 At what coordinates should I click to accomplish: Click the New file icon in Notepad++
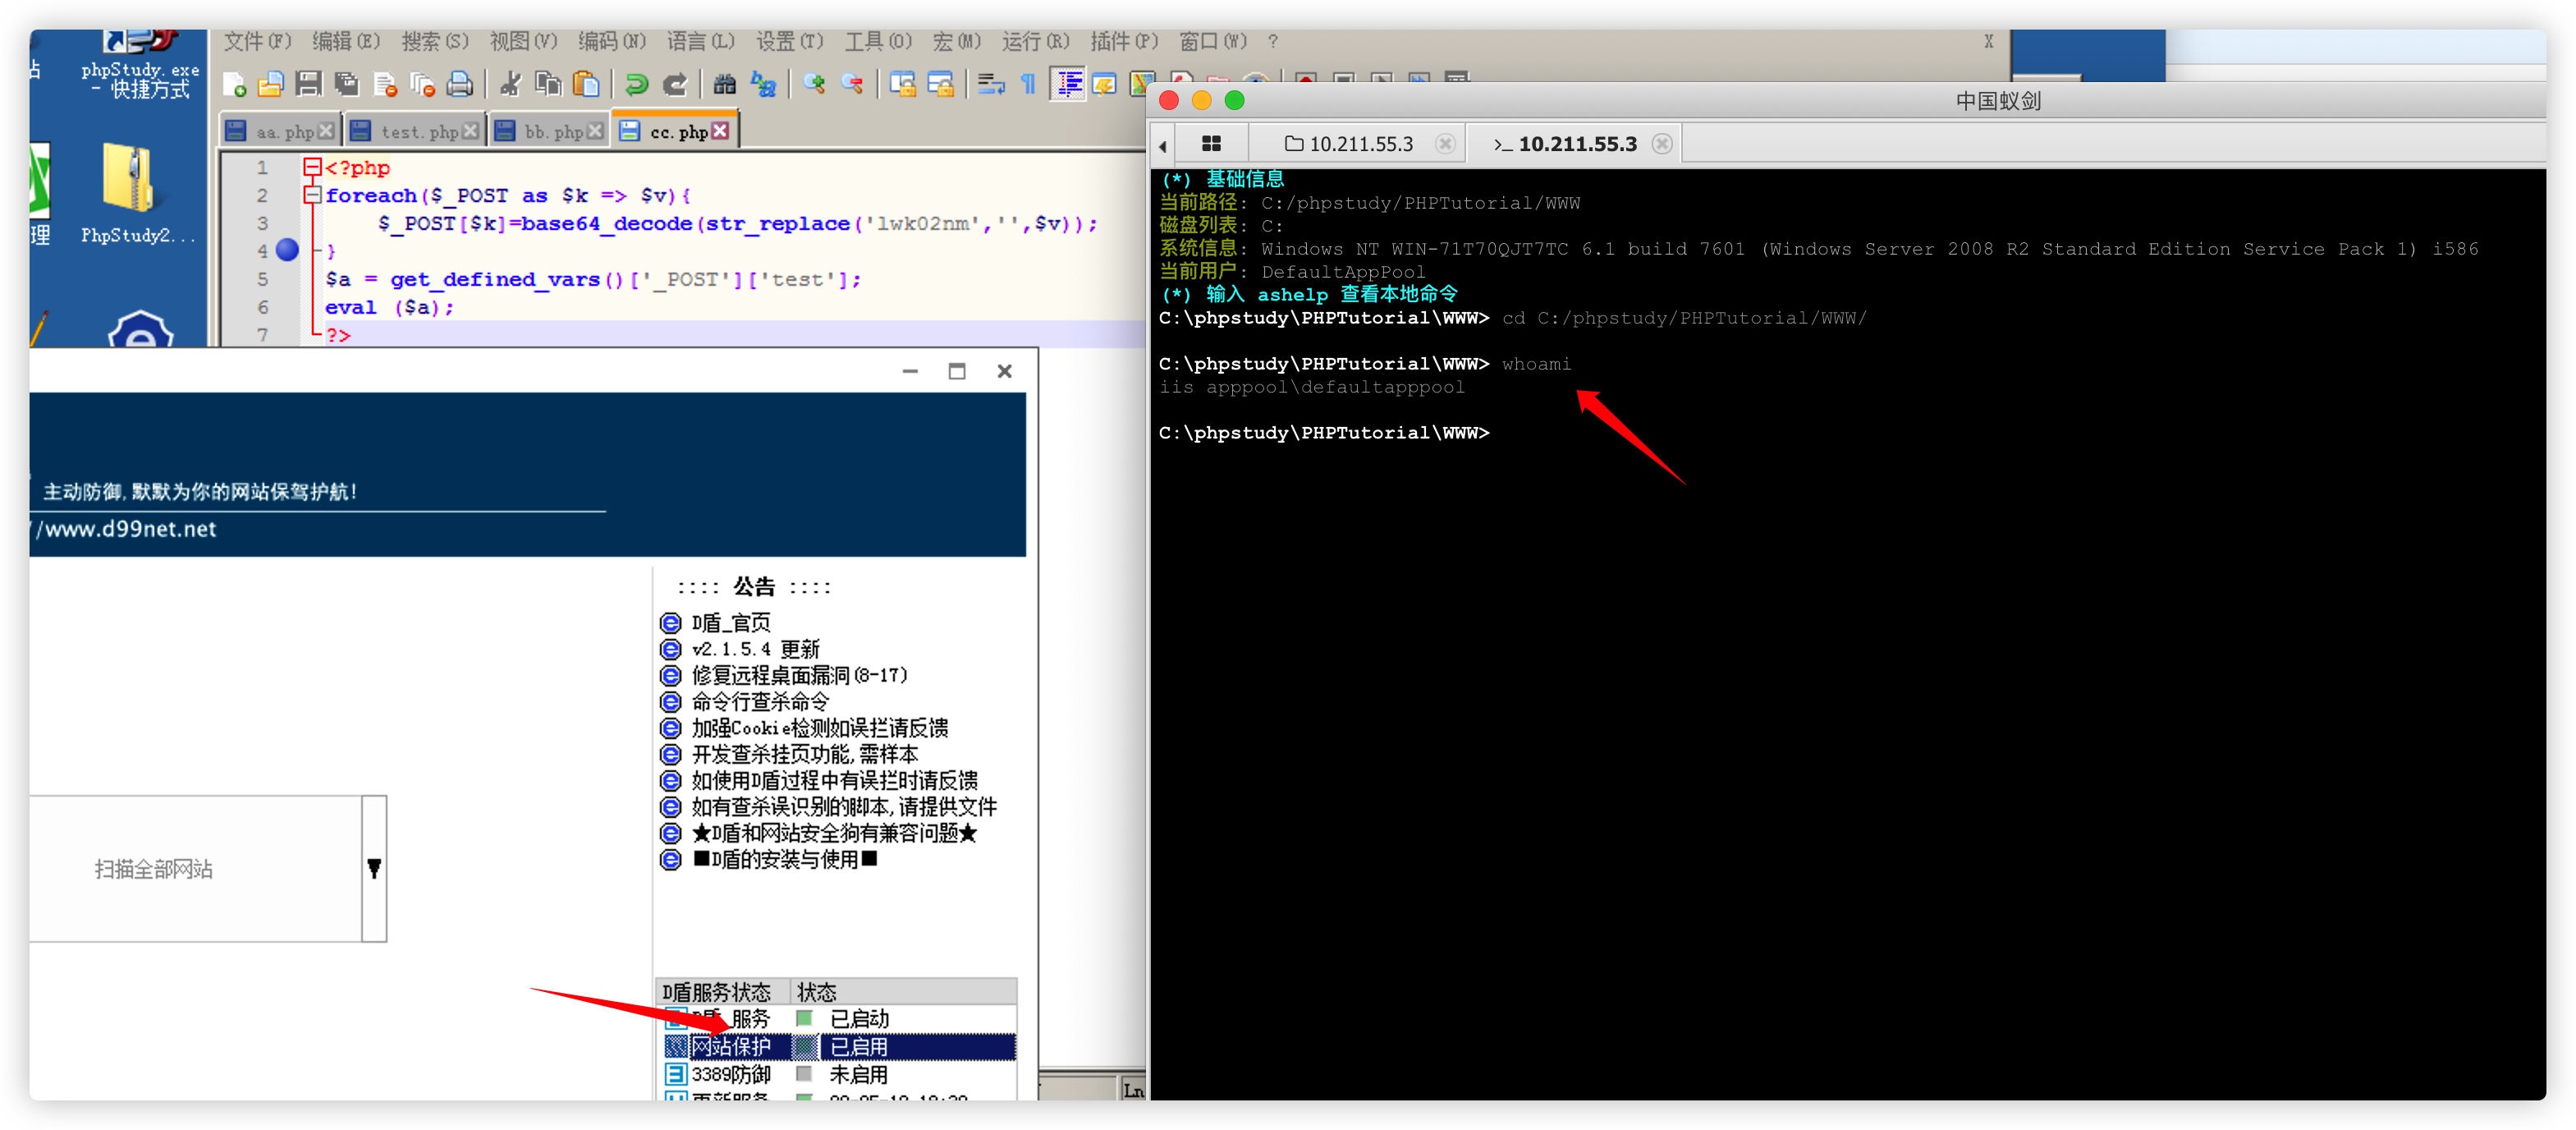tap(234, 85)
